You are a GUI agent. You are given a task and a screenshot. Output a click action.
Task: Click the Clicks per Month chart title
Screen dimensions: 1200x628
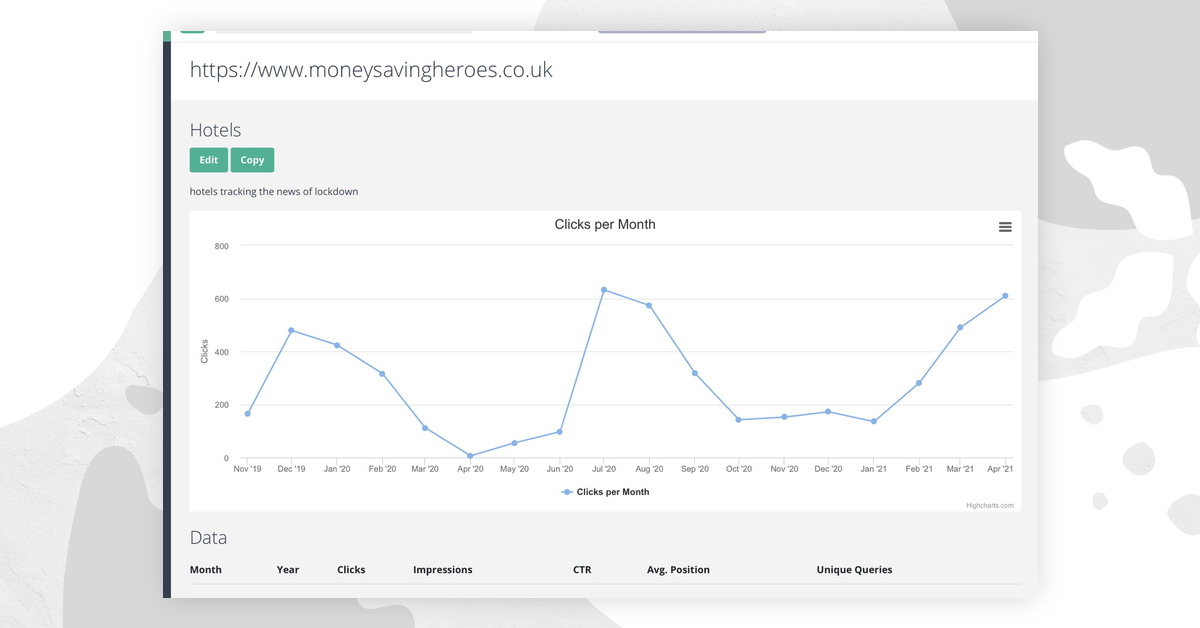point(604,224)
